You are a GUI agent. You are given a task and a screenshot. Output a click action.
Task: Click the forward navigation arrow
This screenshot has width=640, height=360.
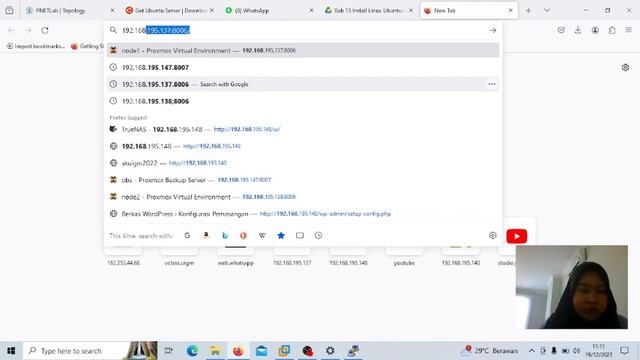click(28, 30)
